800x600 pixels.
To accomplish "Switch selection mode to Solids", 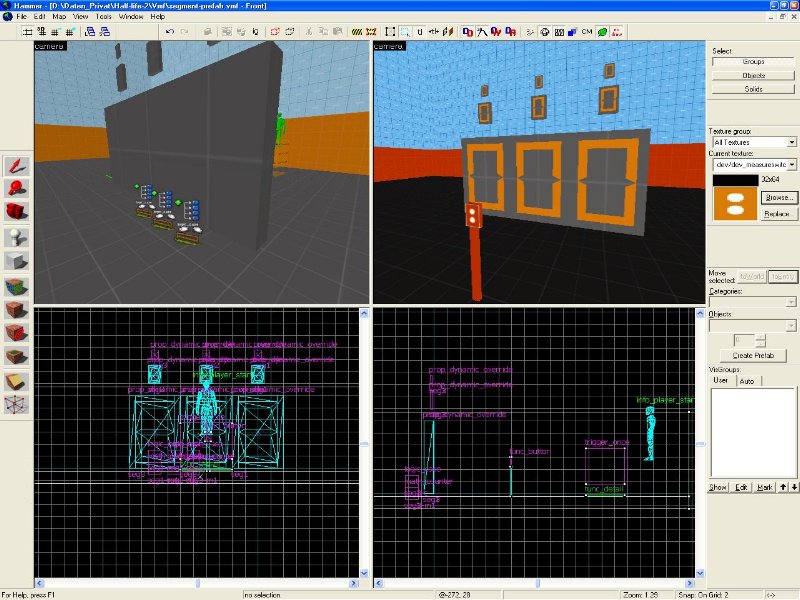I will pos(753,89).
